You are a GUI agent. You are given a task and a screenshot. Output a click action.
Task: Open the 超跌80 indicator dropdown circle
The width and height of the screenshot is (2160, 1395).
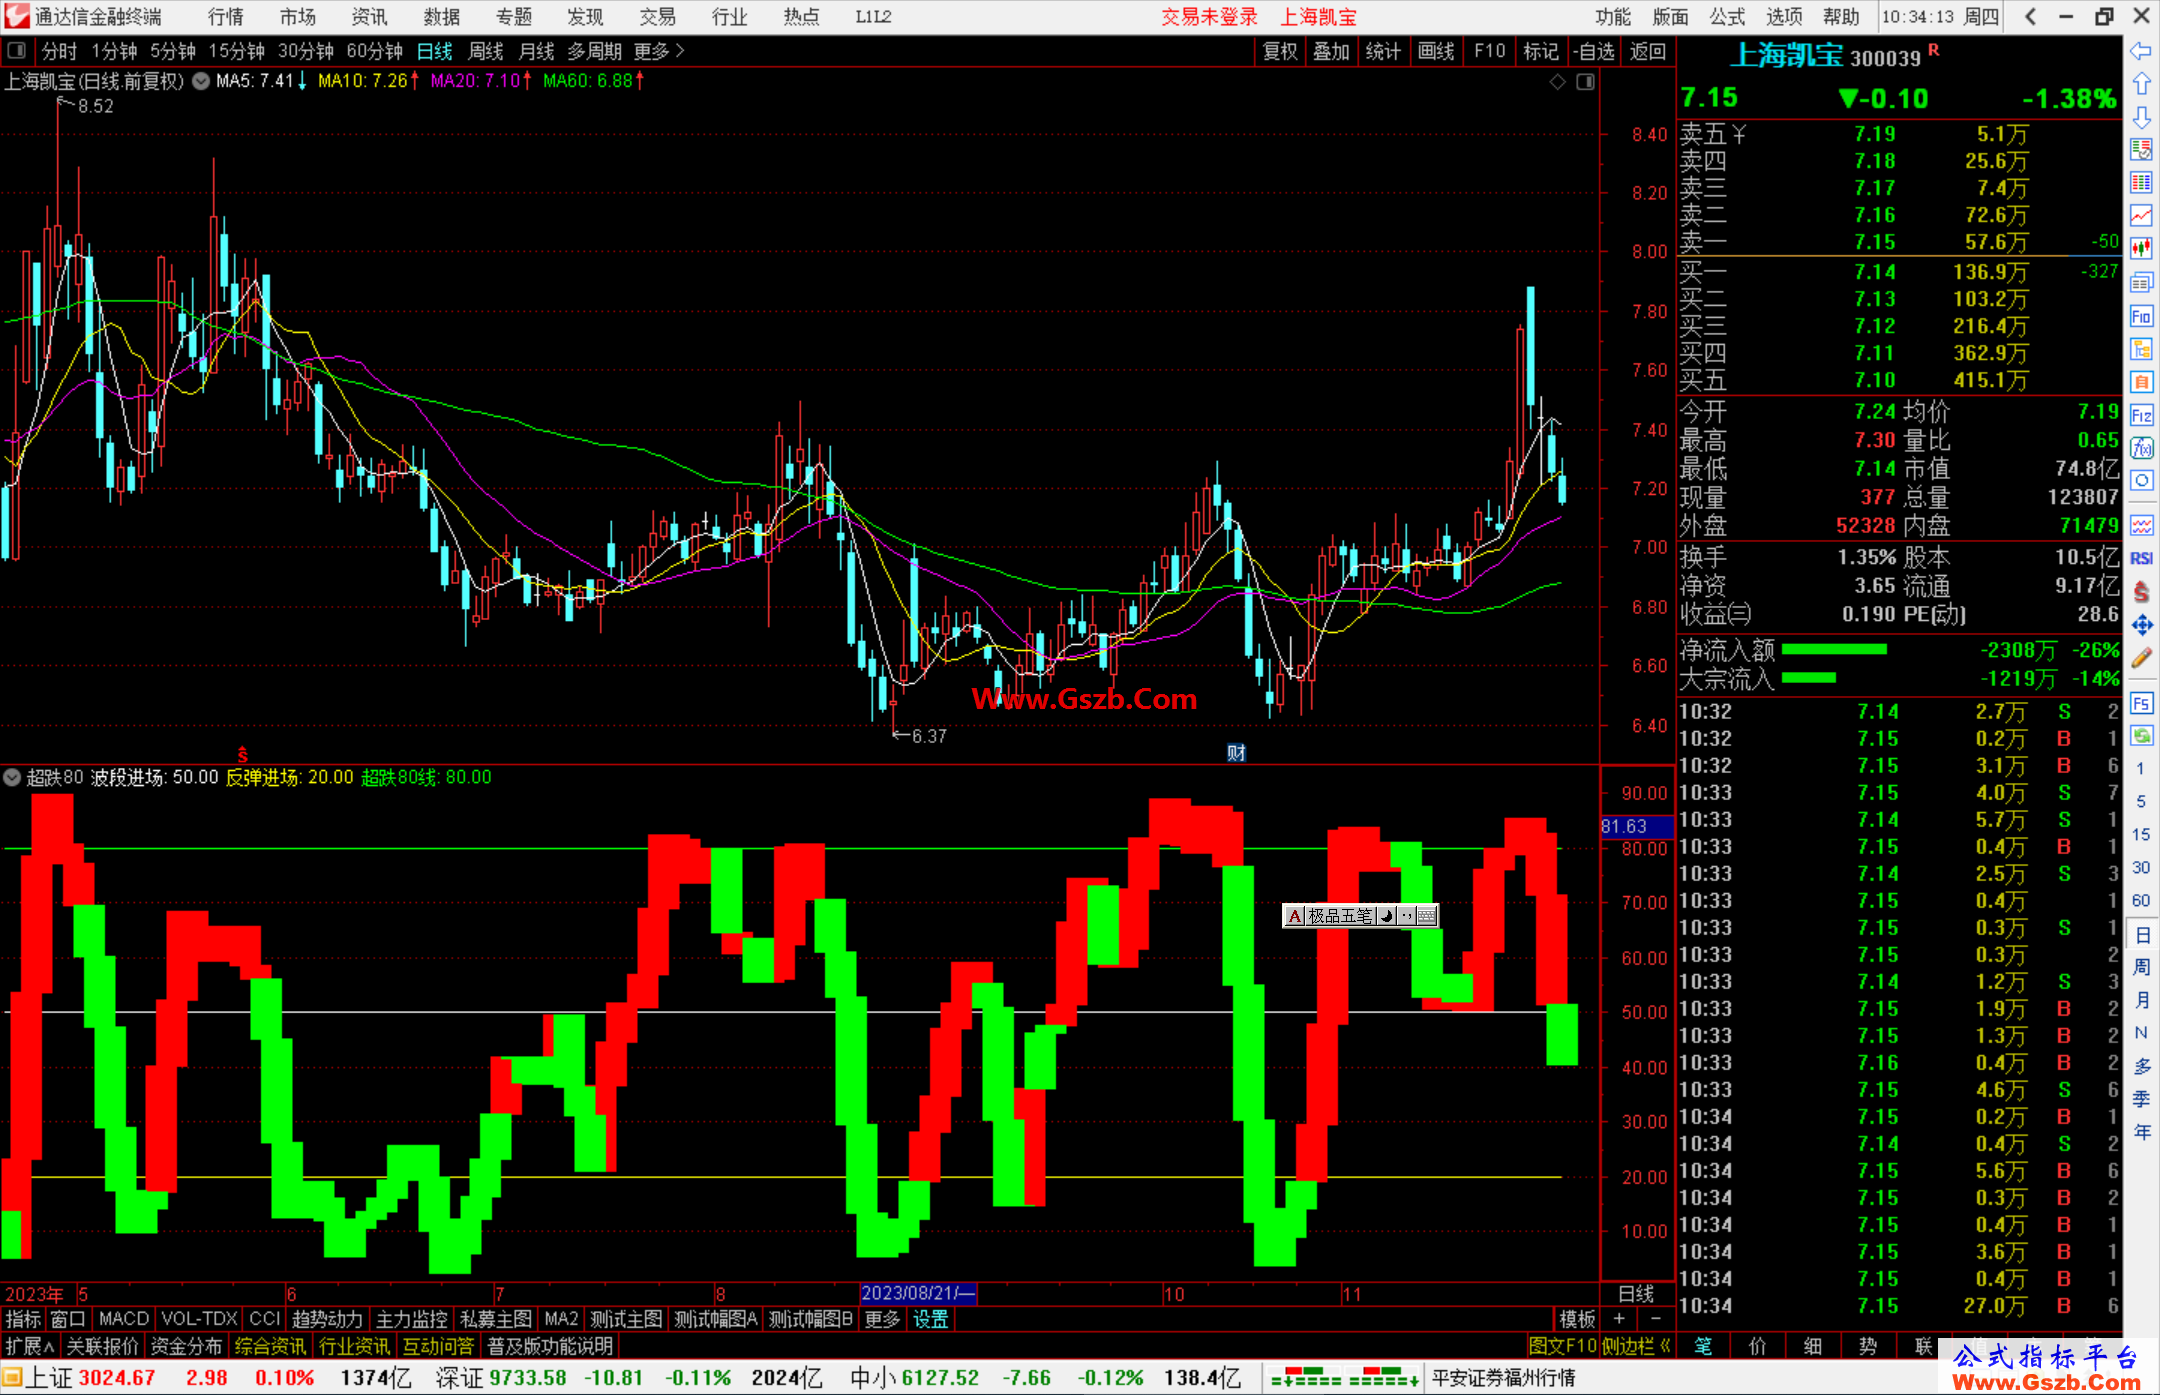coord(12,777)
